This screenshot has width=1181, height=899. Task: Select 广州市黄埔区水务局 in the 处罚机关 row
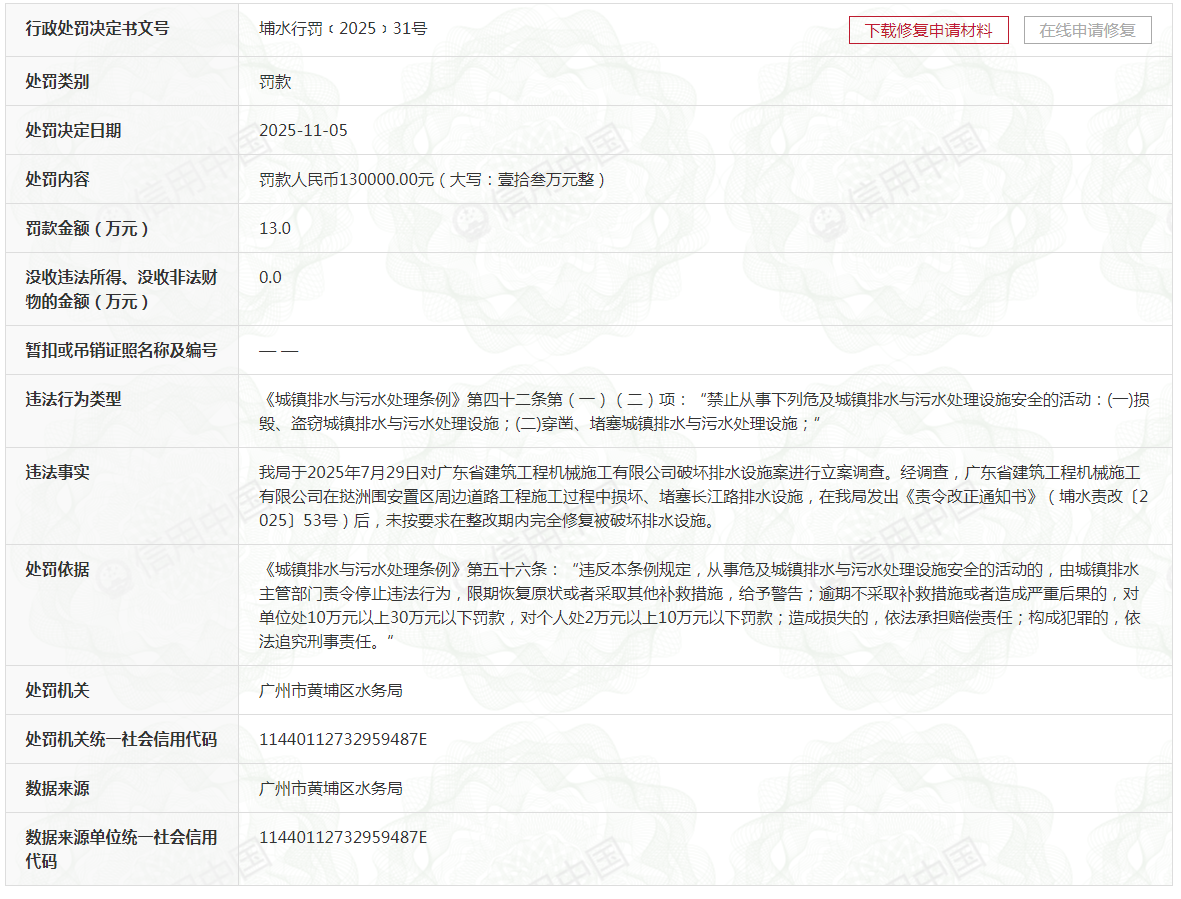(x=331, y=691)
